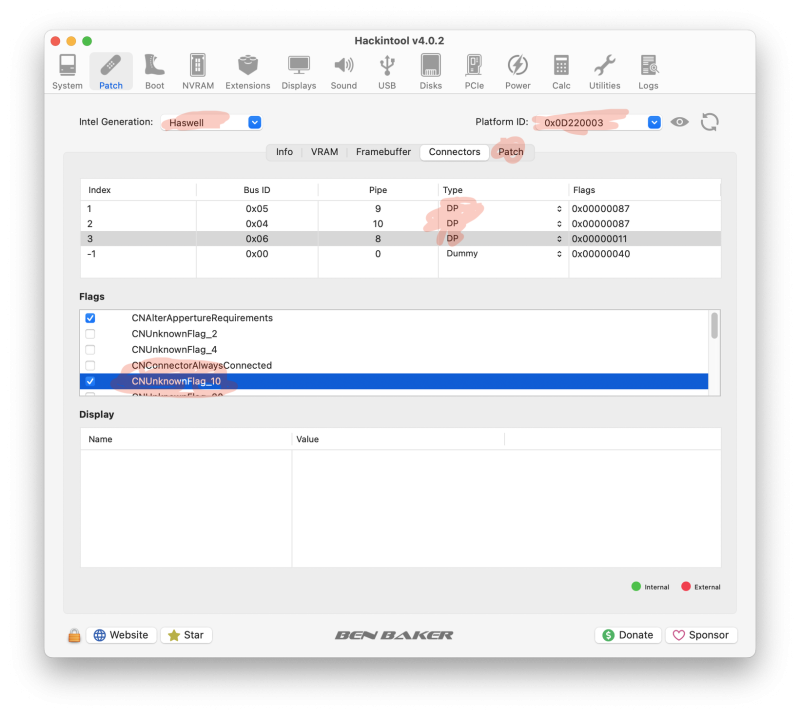The height and width of the screenshot is (716, 800).
Task: Open the Displays section
Action: click(299, 72)
